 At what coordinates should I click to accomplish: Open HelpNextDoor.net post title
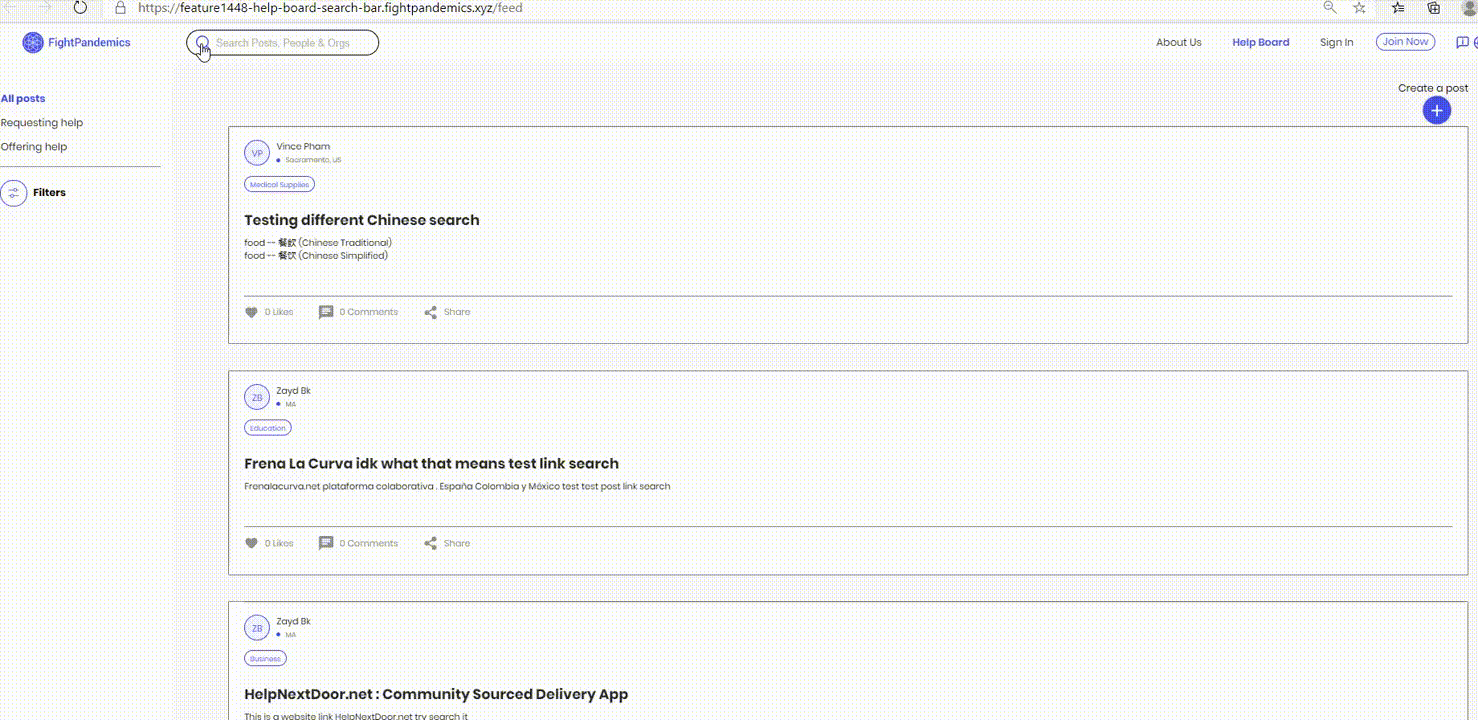coord(436,695)
